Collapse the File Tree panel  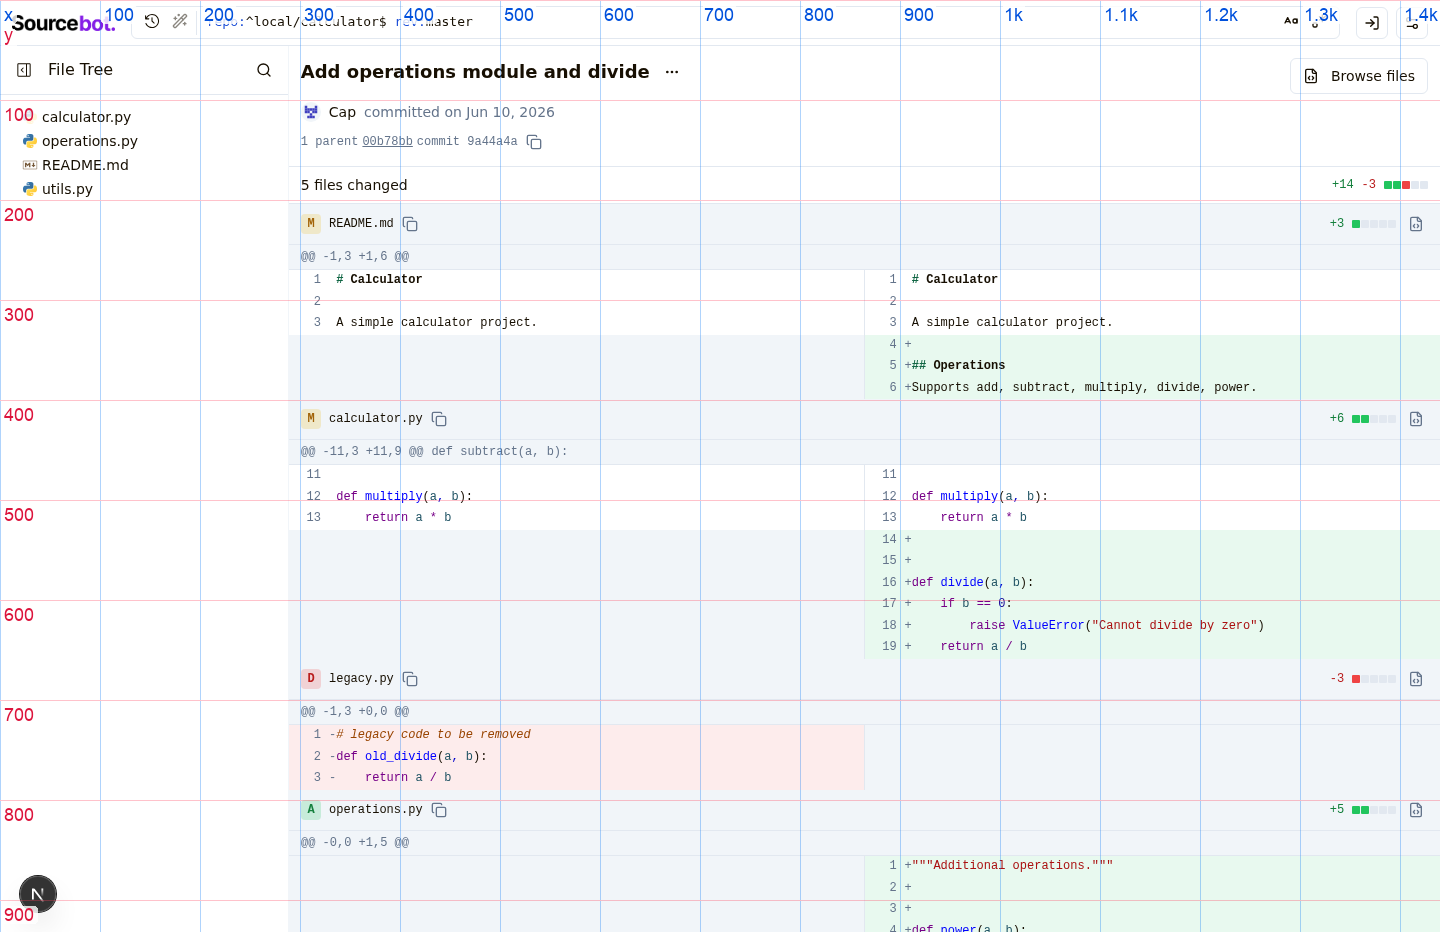pos(24,70)
